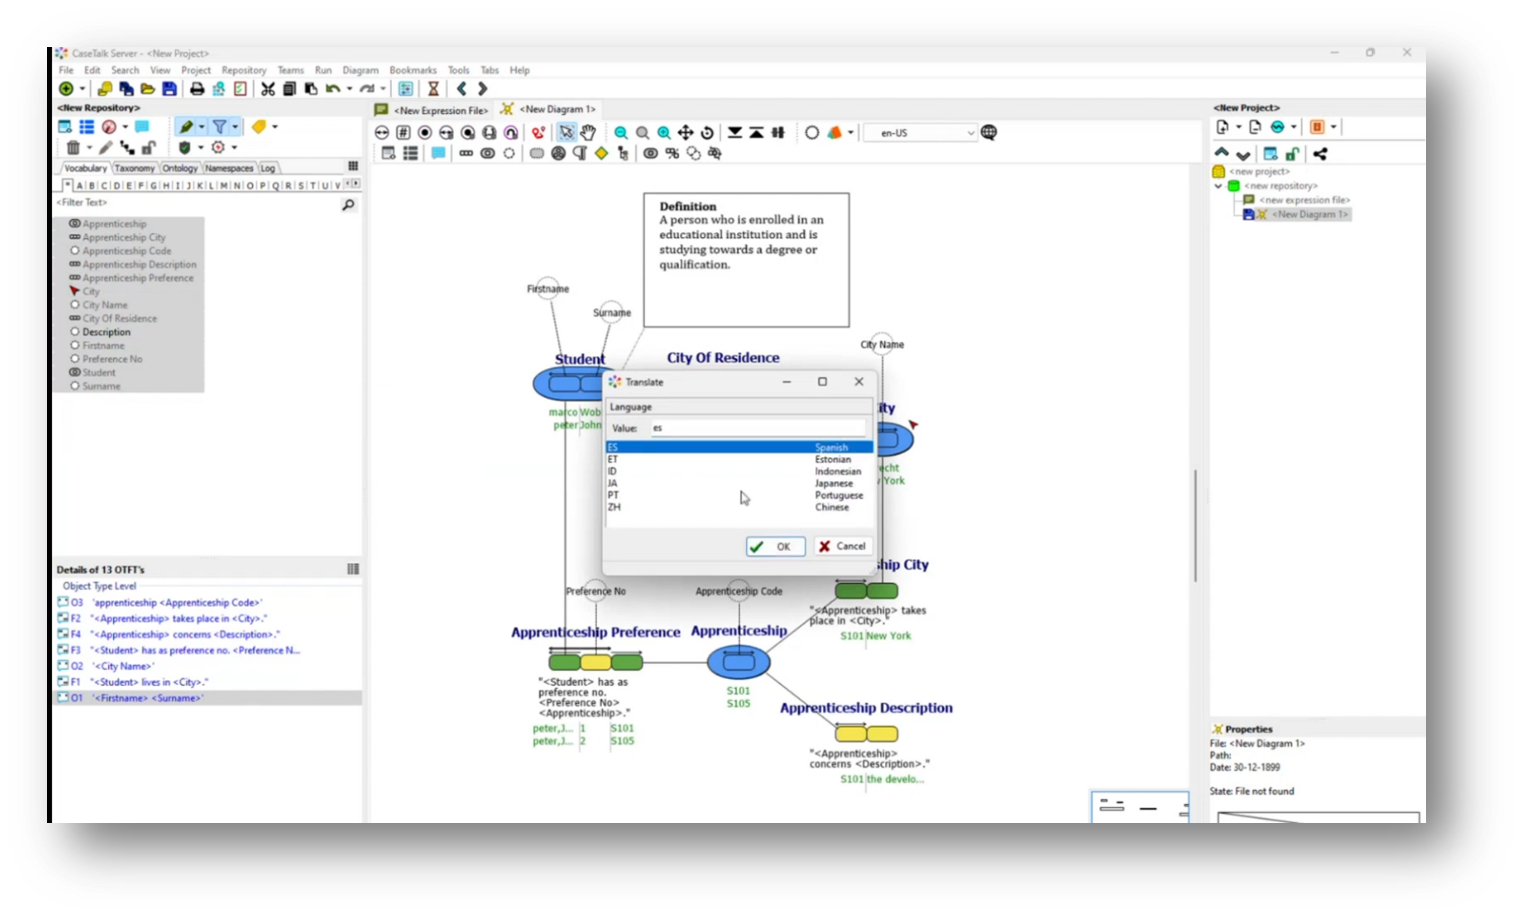Click the print icon in main toolbar
The width and height of the screenshot is (1521, 918).
197,89
